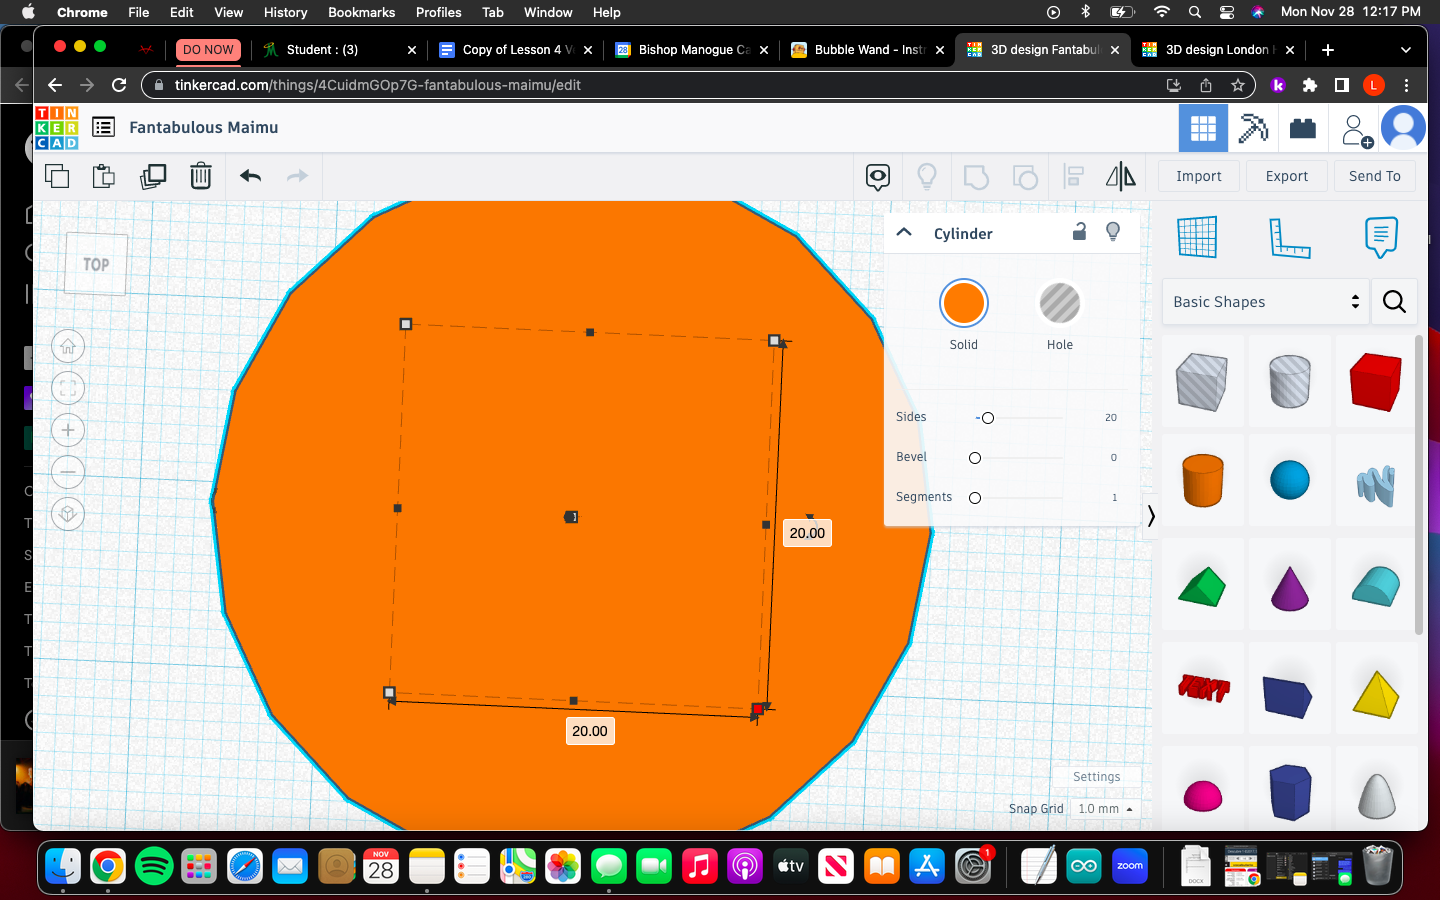Viewport: 1440px width, 900px height.
Task: Click the Align tool icon
Action: tap(1073, 176)
